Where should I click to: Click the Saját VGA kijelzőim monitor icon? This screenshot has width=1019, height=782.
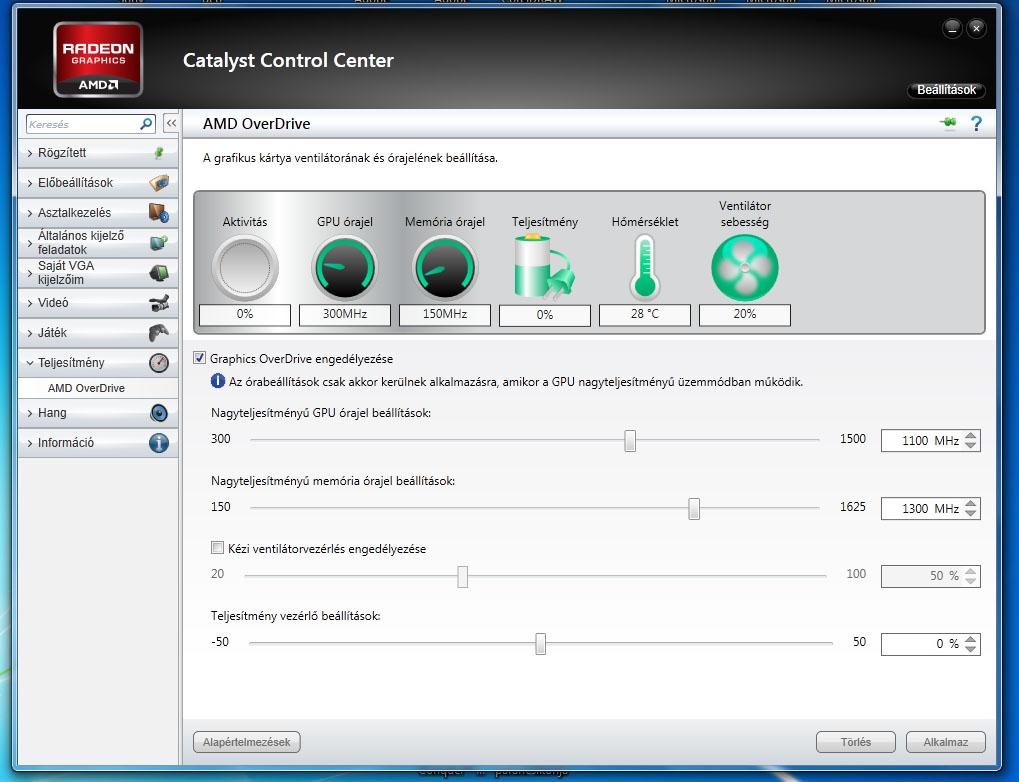click(159, 272)
